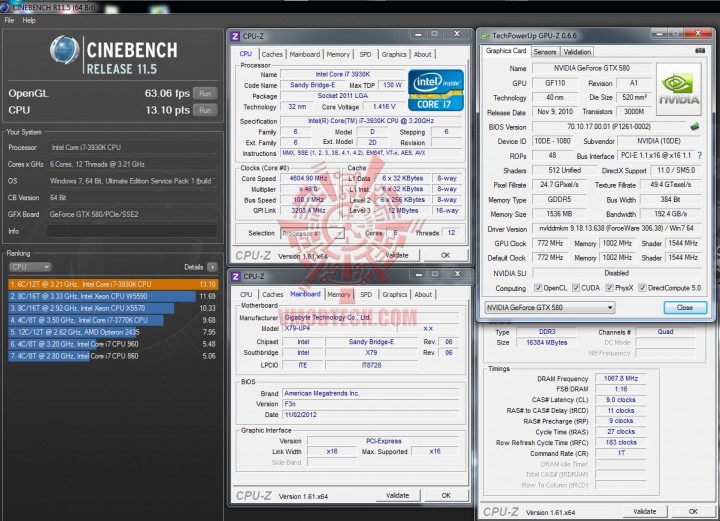Toggle the CUDA checkbox
Image resolution: width=720 pixels, height=521 pixels.
tap(575, 288)
